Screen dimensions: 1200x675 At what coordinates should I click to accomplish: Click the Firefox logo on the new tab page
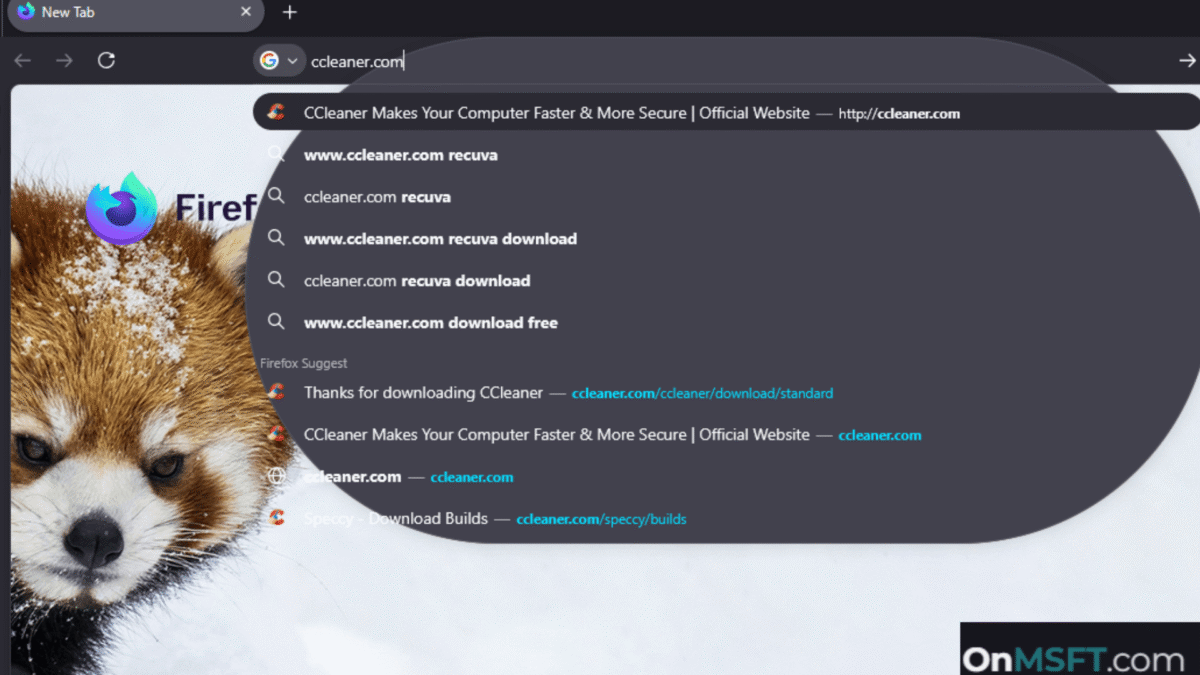122,207
